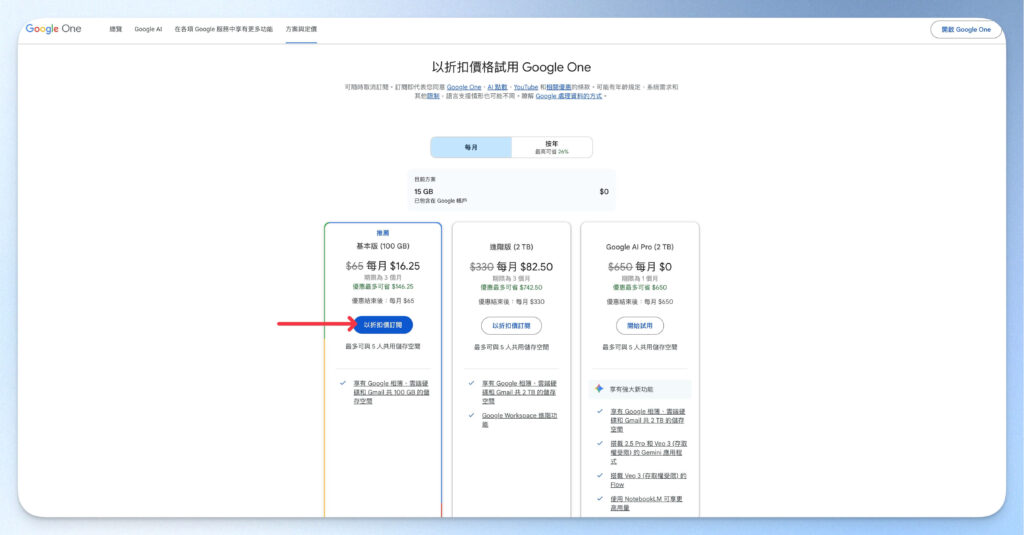The image size is (1024, 535).
Task: Click the 每月 $16.25 price
Action: [x=393, y=266]
